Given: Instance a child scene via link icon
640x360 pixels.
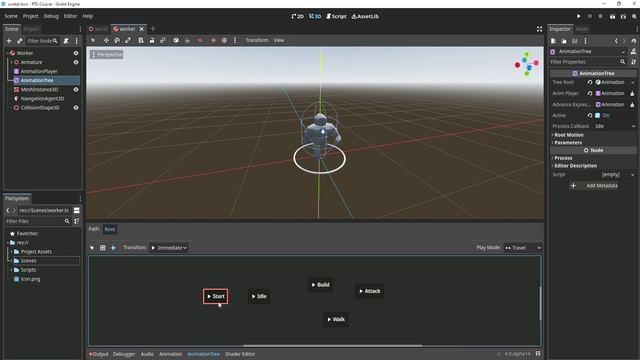Looking at the screenshot, I should 20,41.
